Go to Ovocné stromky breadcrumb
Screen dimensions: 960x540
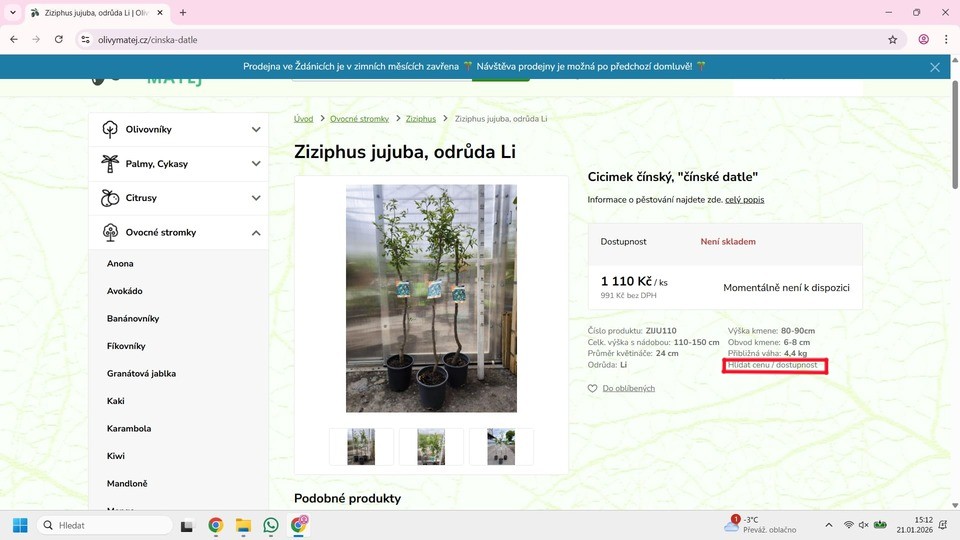(359, 119)
